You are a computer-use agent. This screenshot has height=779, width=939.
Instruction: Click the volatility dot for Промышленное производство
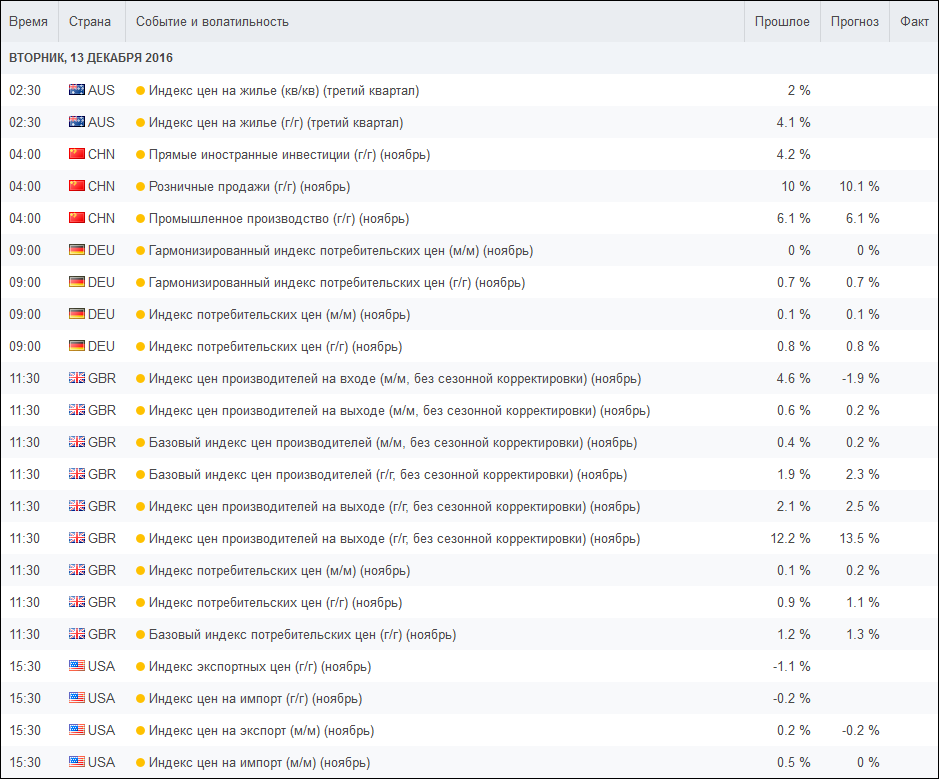[141, 219]
